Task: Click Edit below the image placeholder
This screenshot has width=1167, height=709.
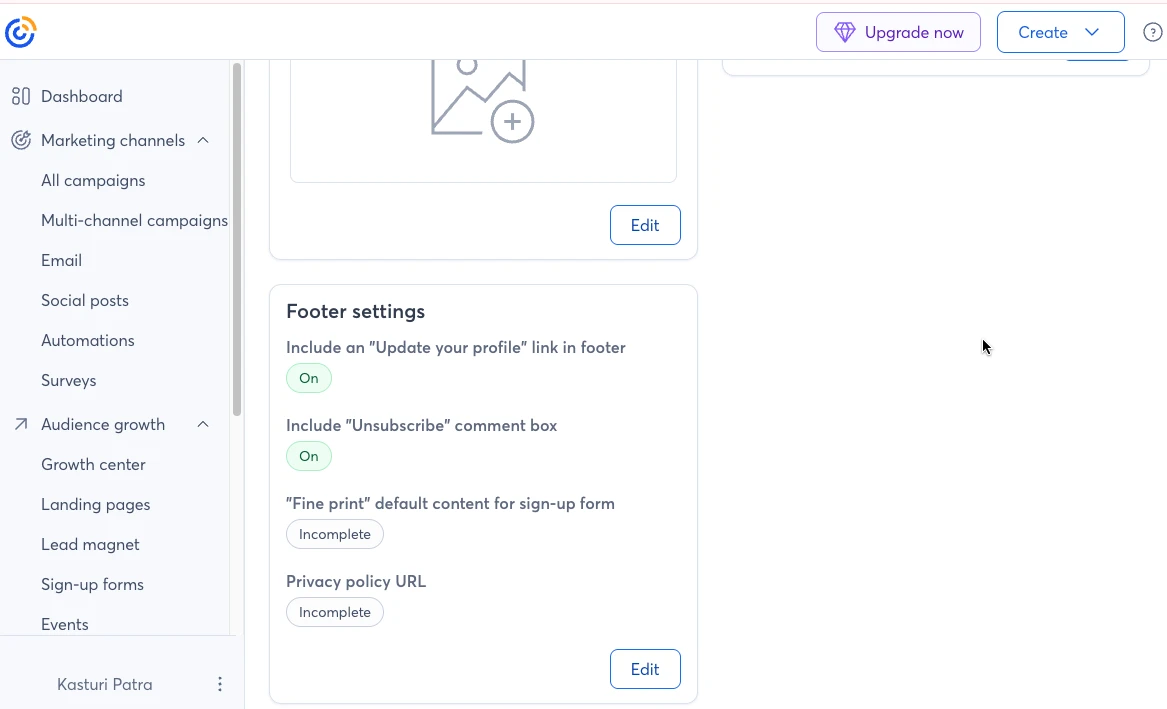Action: tap(645, 225)
